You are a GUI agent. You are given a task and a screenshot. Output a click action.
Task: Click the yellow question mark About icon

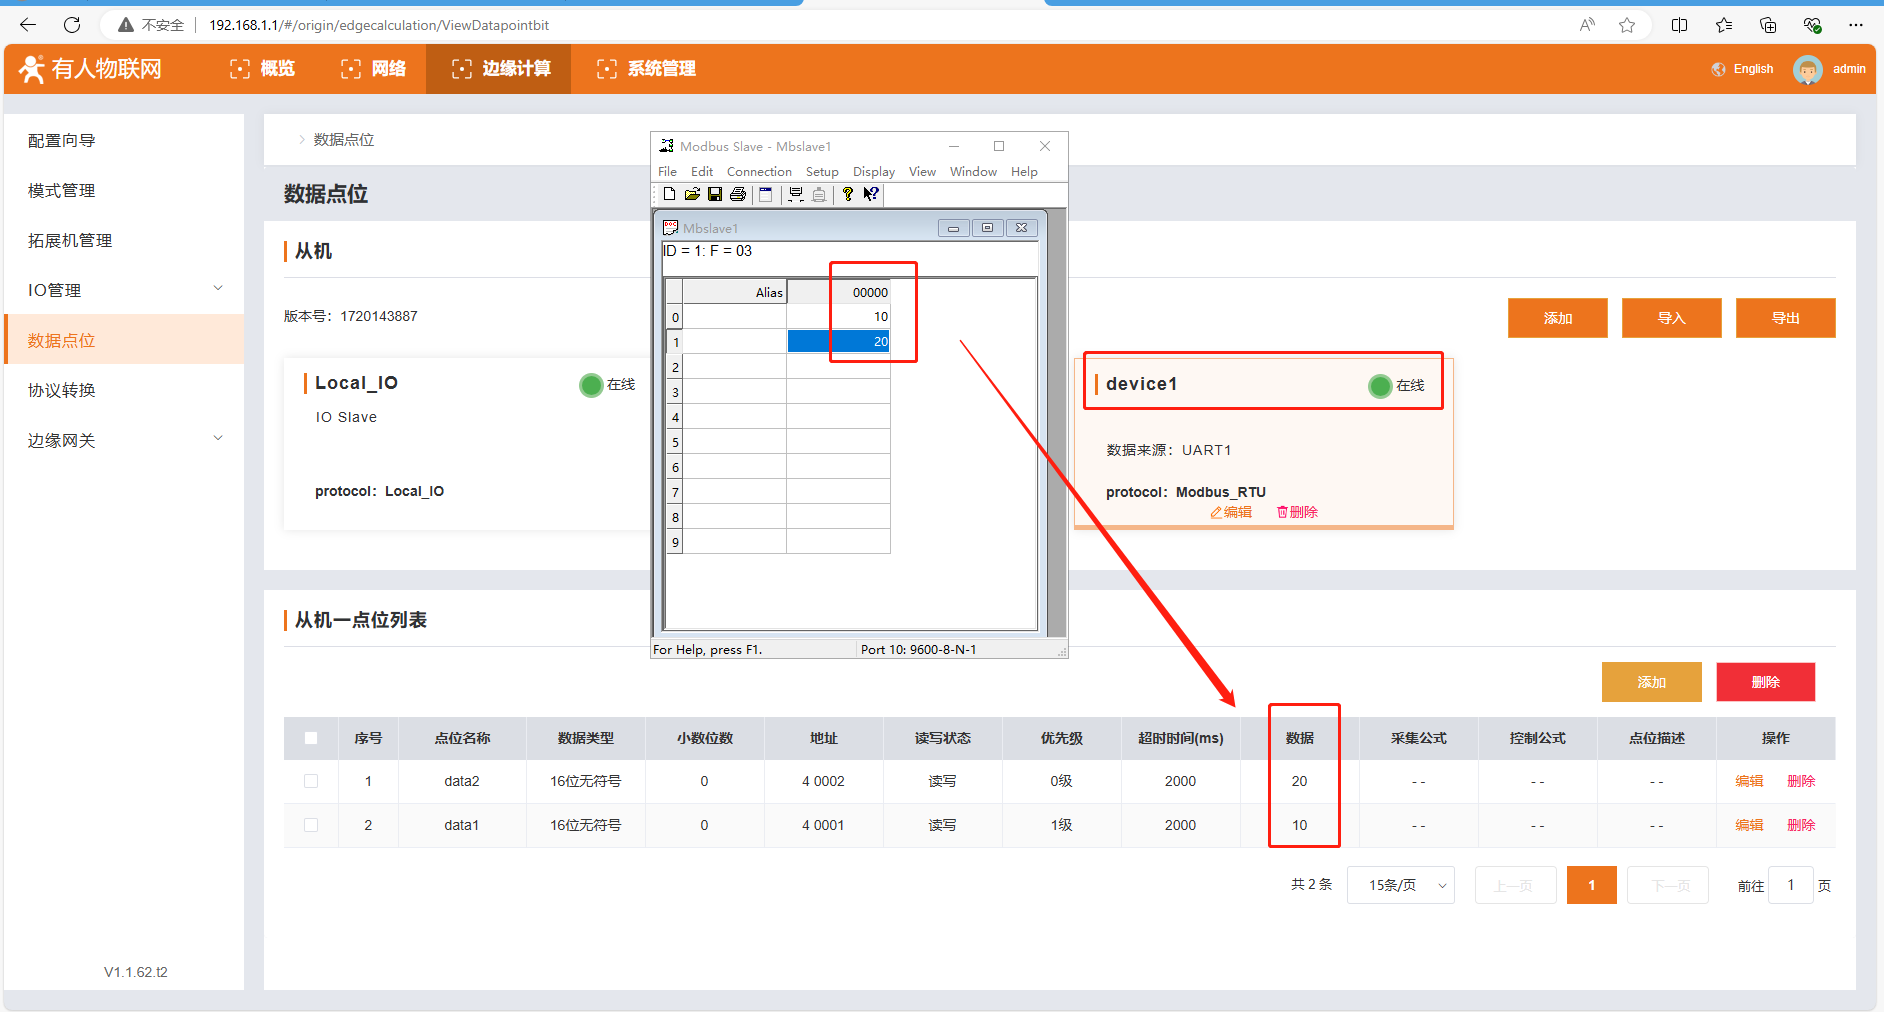[x=848, y=194]
